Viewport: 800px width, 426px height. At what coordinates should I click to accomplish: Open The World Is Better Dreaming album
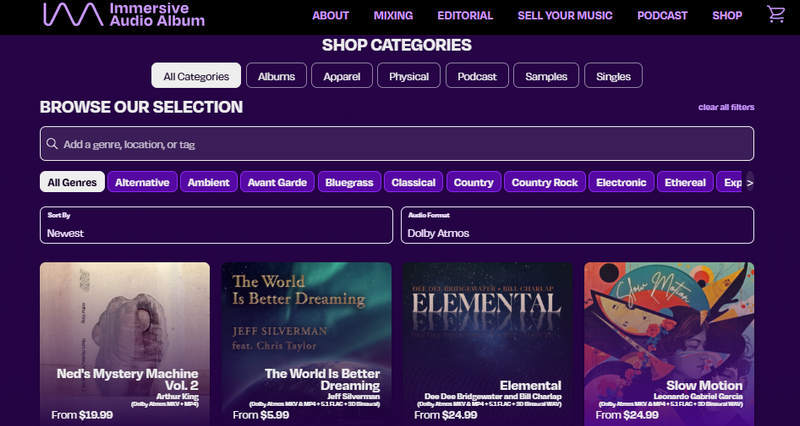307,344
